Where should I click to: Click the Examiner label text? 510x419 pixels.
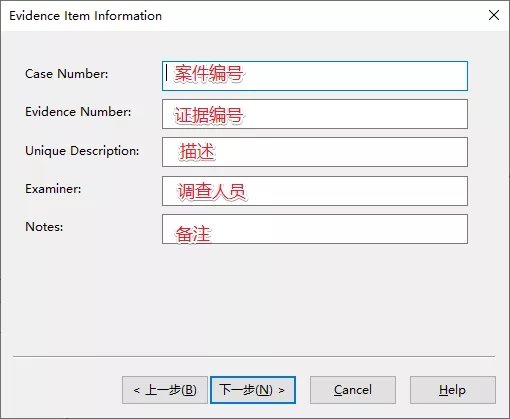[53, 189]
